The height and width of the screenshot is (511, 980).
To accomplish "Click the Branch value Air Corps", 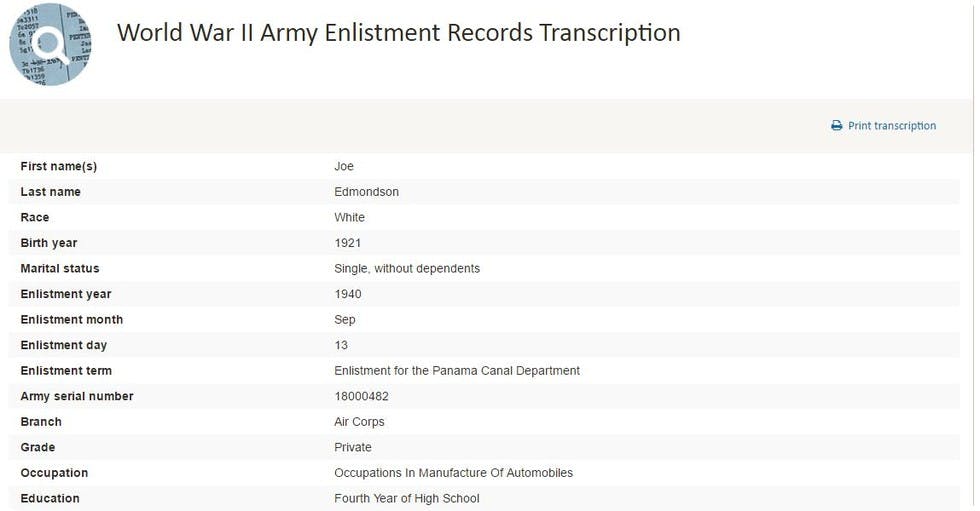I will coord(359,422).
